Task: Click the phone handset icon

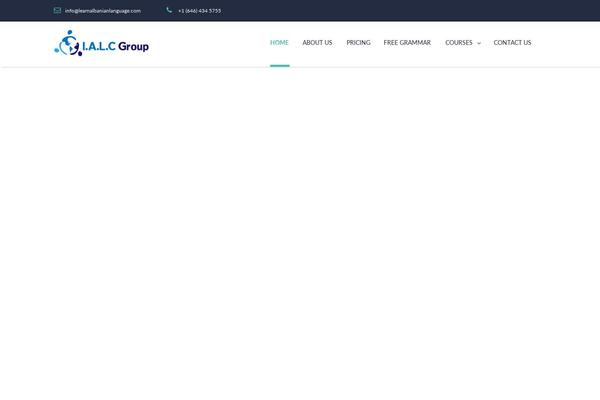Action: (x=169, y=10)
